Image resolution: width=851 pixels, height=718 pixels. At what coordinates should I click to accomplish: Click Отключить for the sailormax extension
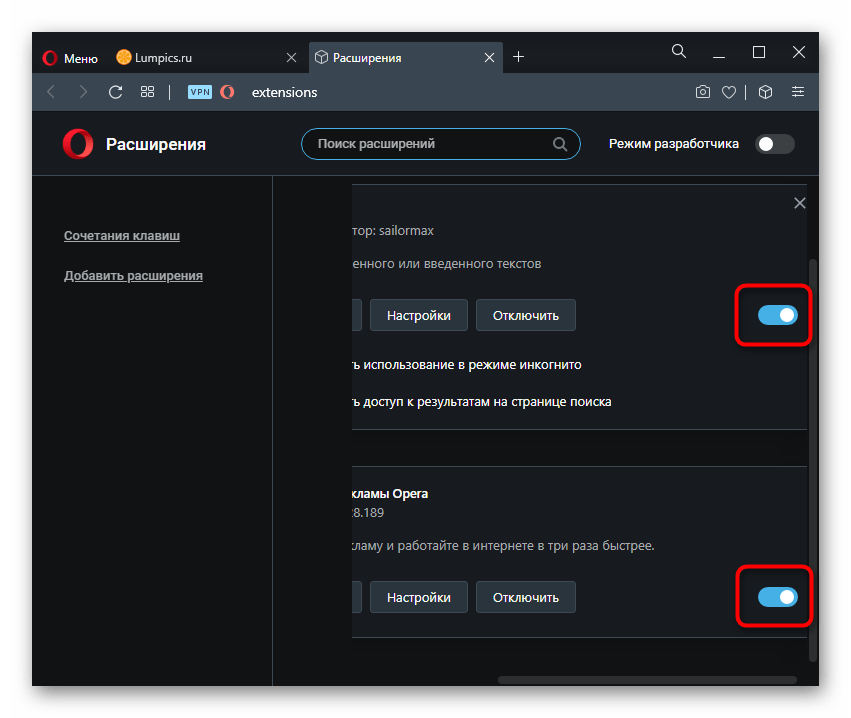(525, 316)
